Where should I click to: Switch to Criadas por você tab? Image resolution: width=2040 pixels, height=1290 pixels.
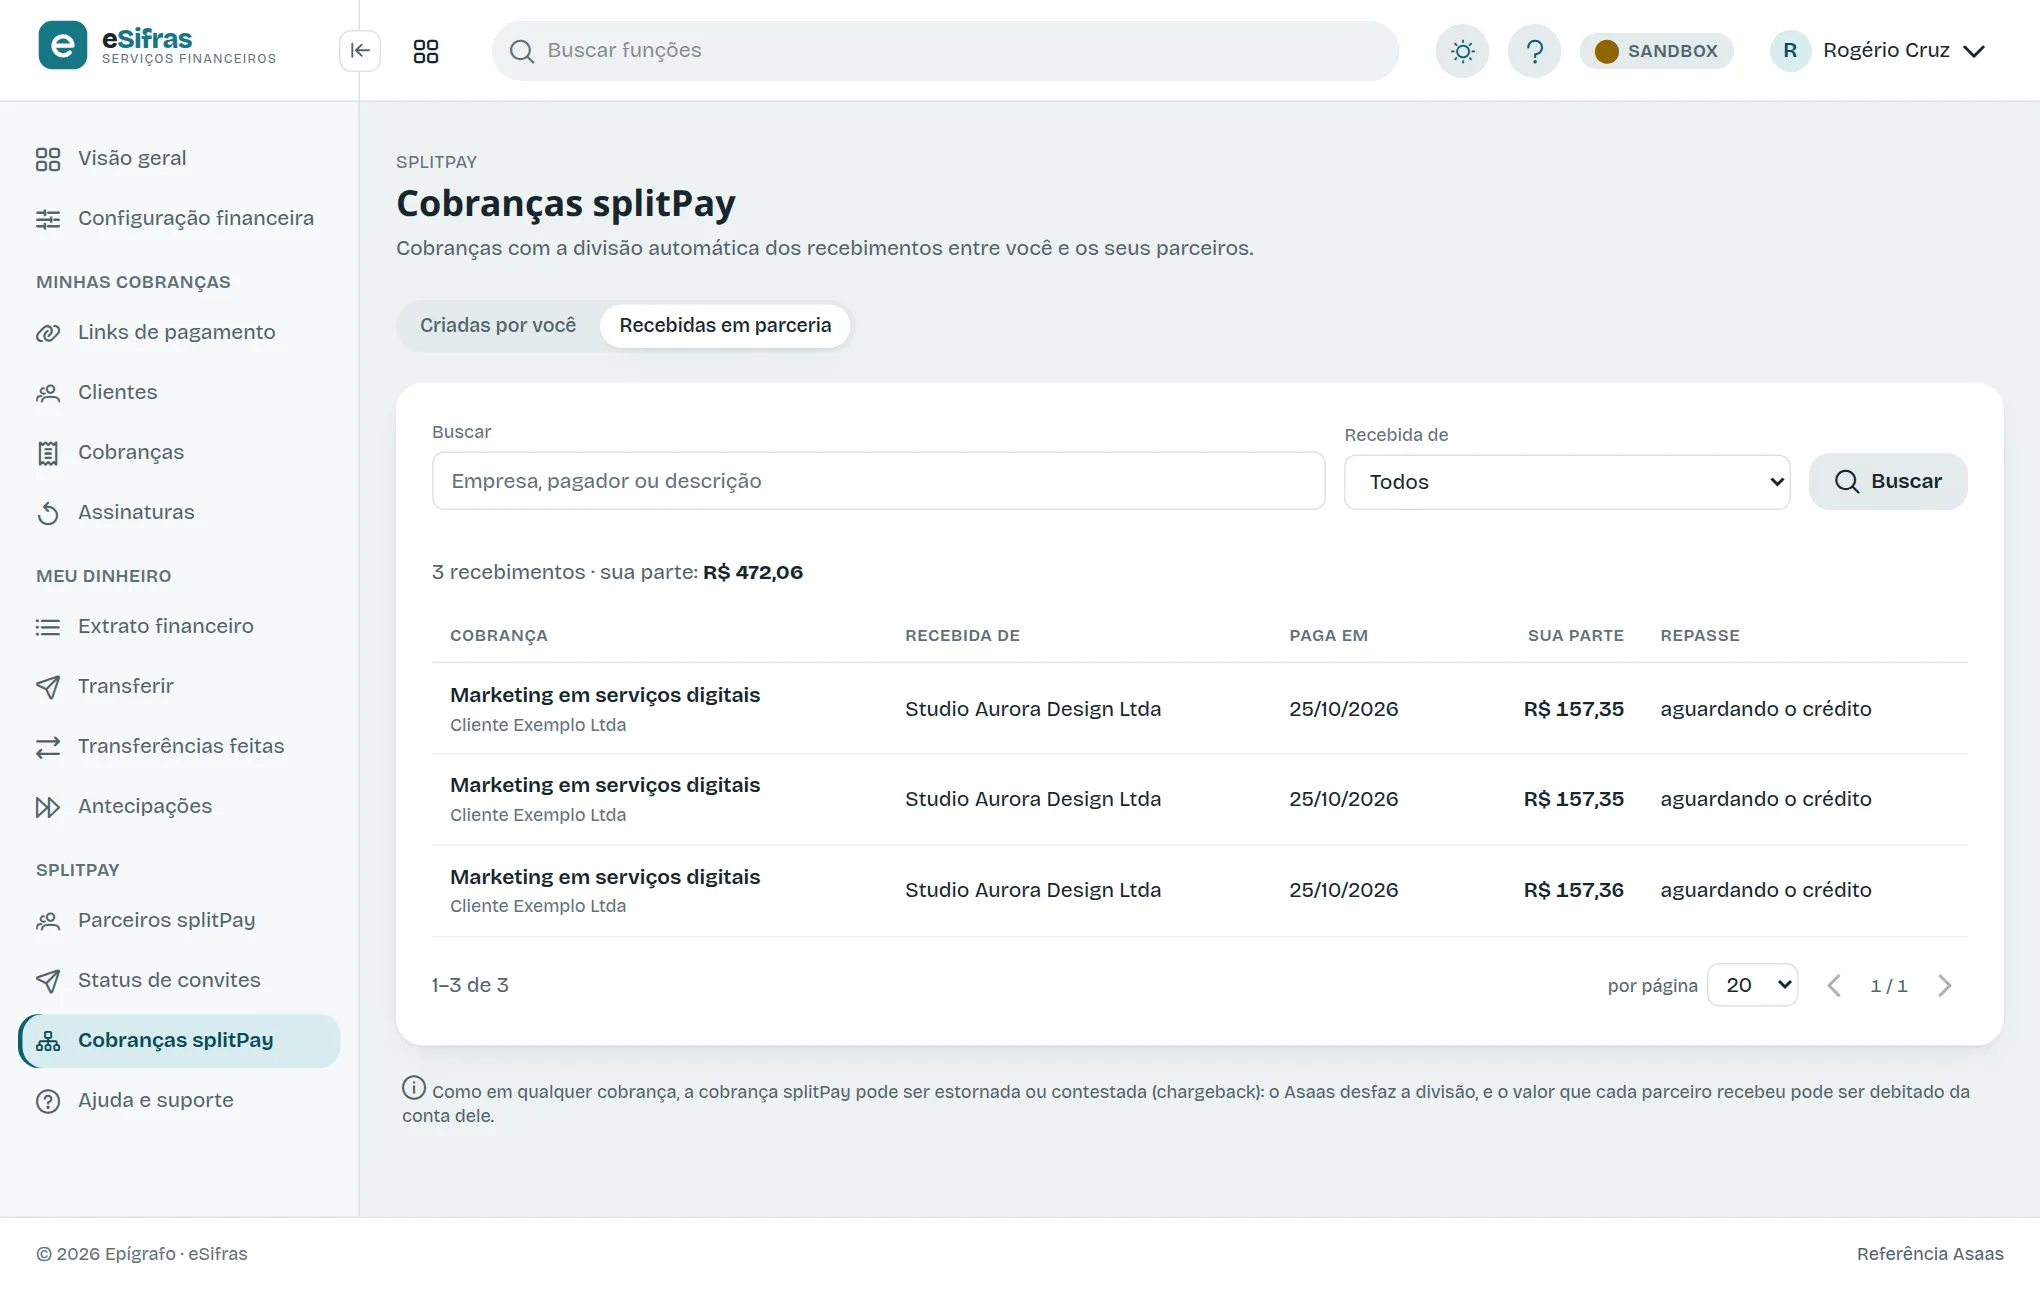click(498, 325)
